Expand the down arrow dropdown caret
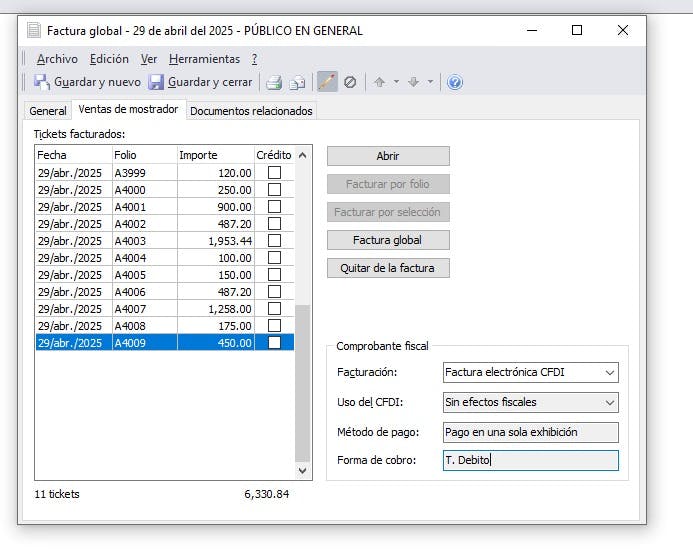Image resolution: width=693 pixels, height=552 pixels. pos(430,82)
